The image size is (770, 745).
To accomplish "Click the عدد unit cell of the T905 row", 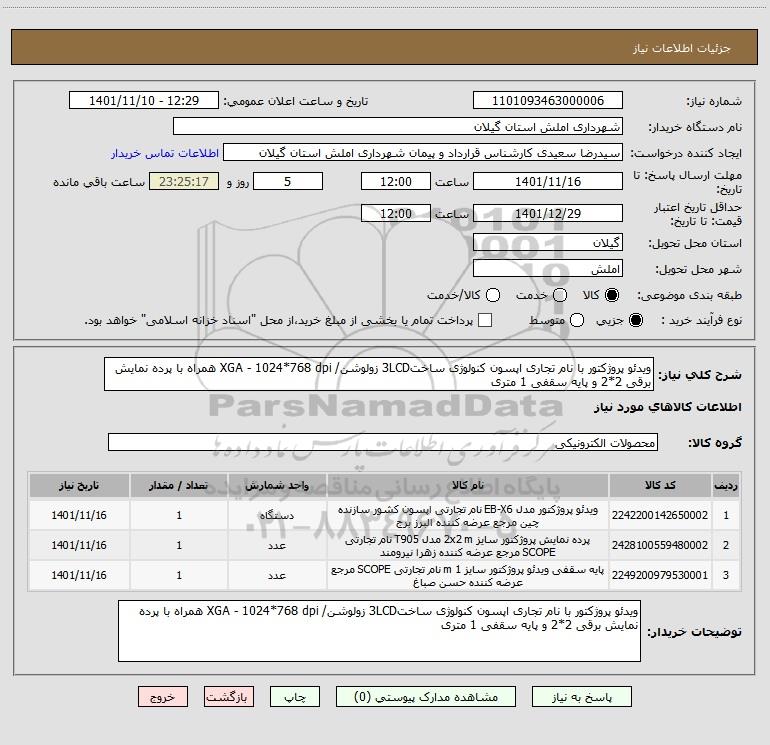I will pos(277,546).
